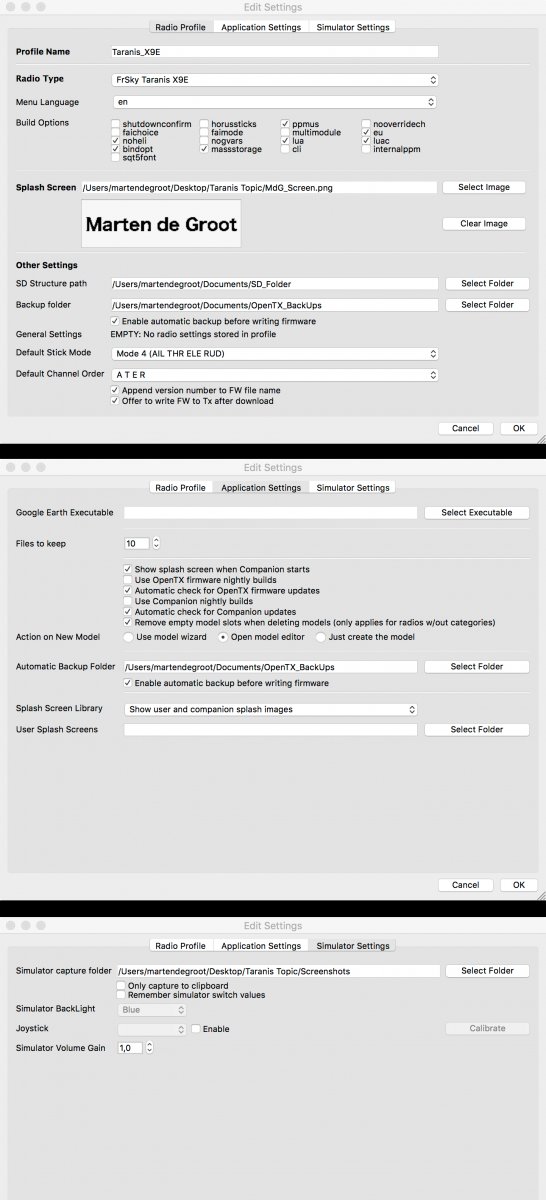Image resolution: width=546 pixels, height=1200 pixels.
Task: Uncheck the massstorage build option
Action: pyautogui.click(x=204, y=149)
